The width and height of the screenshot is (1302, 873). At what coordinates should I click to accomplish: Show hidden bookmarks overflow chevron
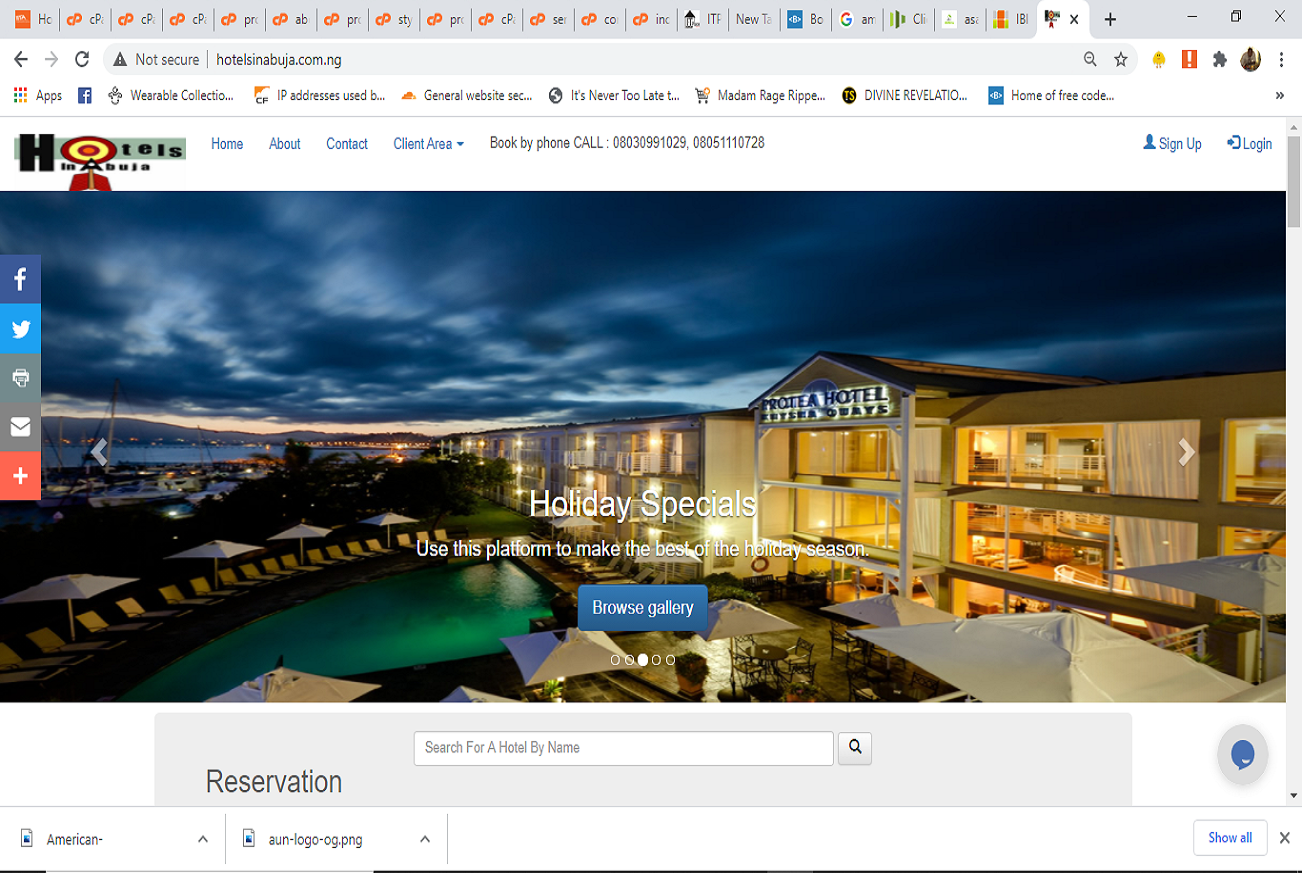pyautogui.click(x=1280, y=96)
